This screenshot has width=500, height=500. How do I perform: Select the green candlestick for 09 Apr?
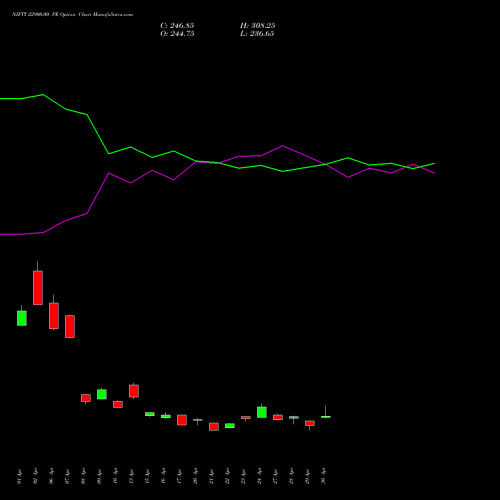click(102, 394)
